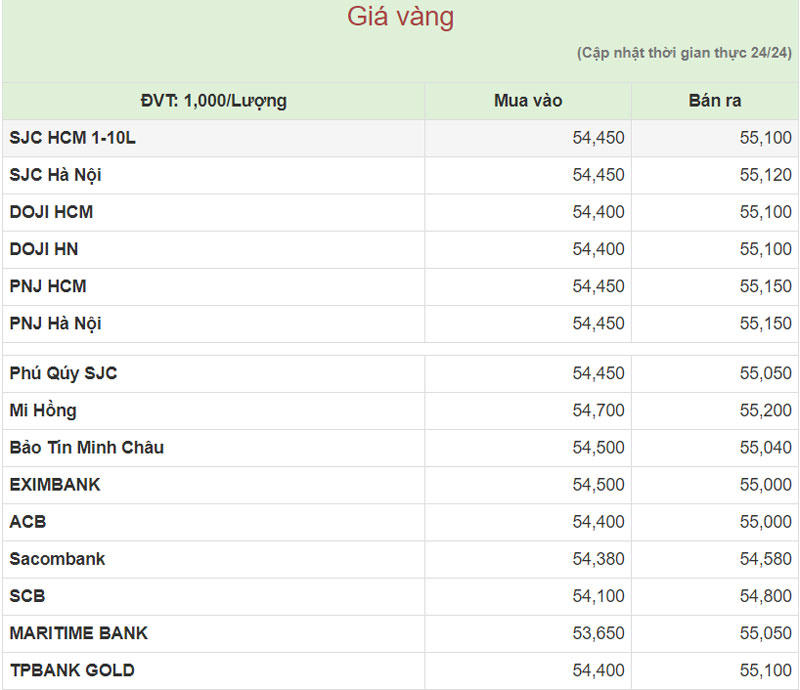Select the SCB row label
The width and height of the screenshot is (800, 690).
pos(28,595)
